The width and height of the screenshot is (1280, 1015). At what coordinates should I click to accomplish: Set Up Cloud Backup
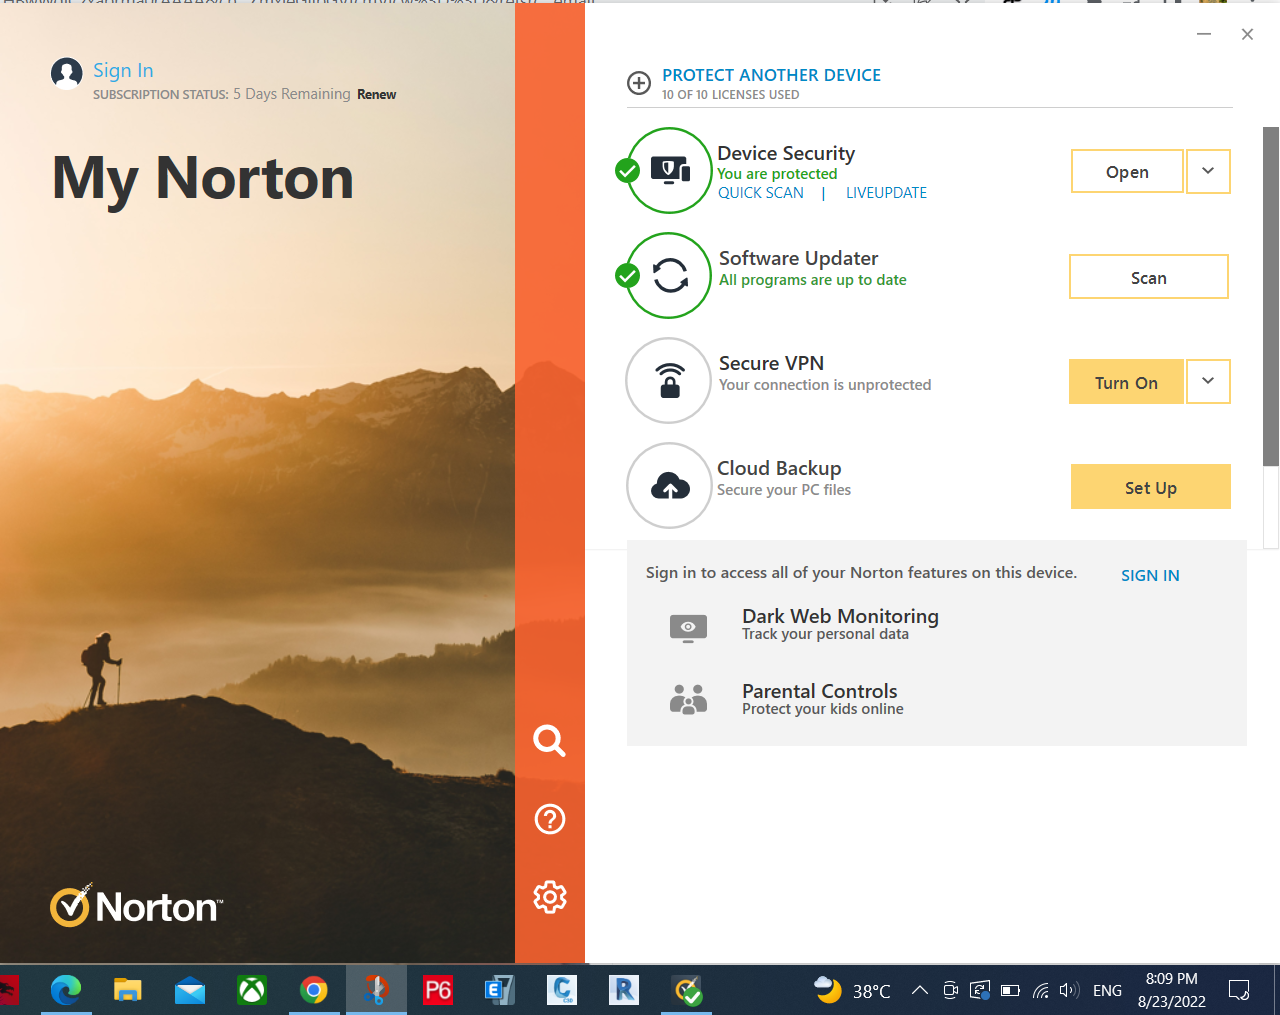1150,487
